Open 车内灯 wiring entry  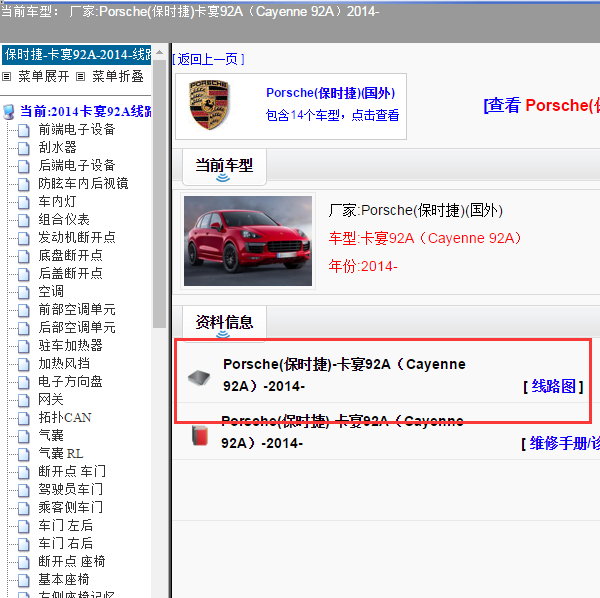click(57, 202)
